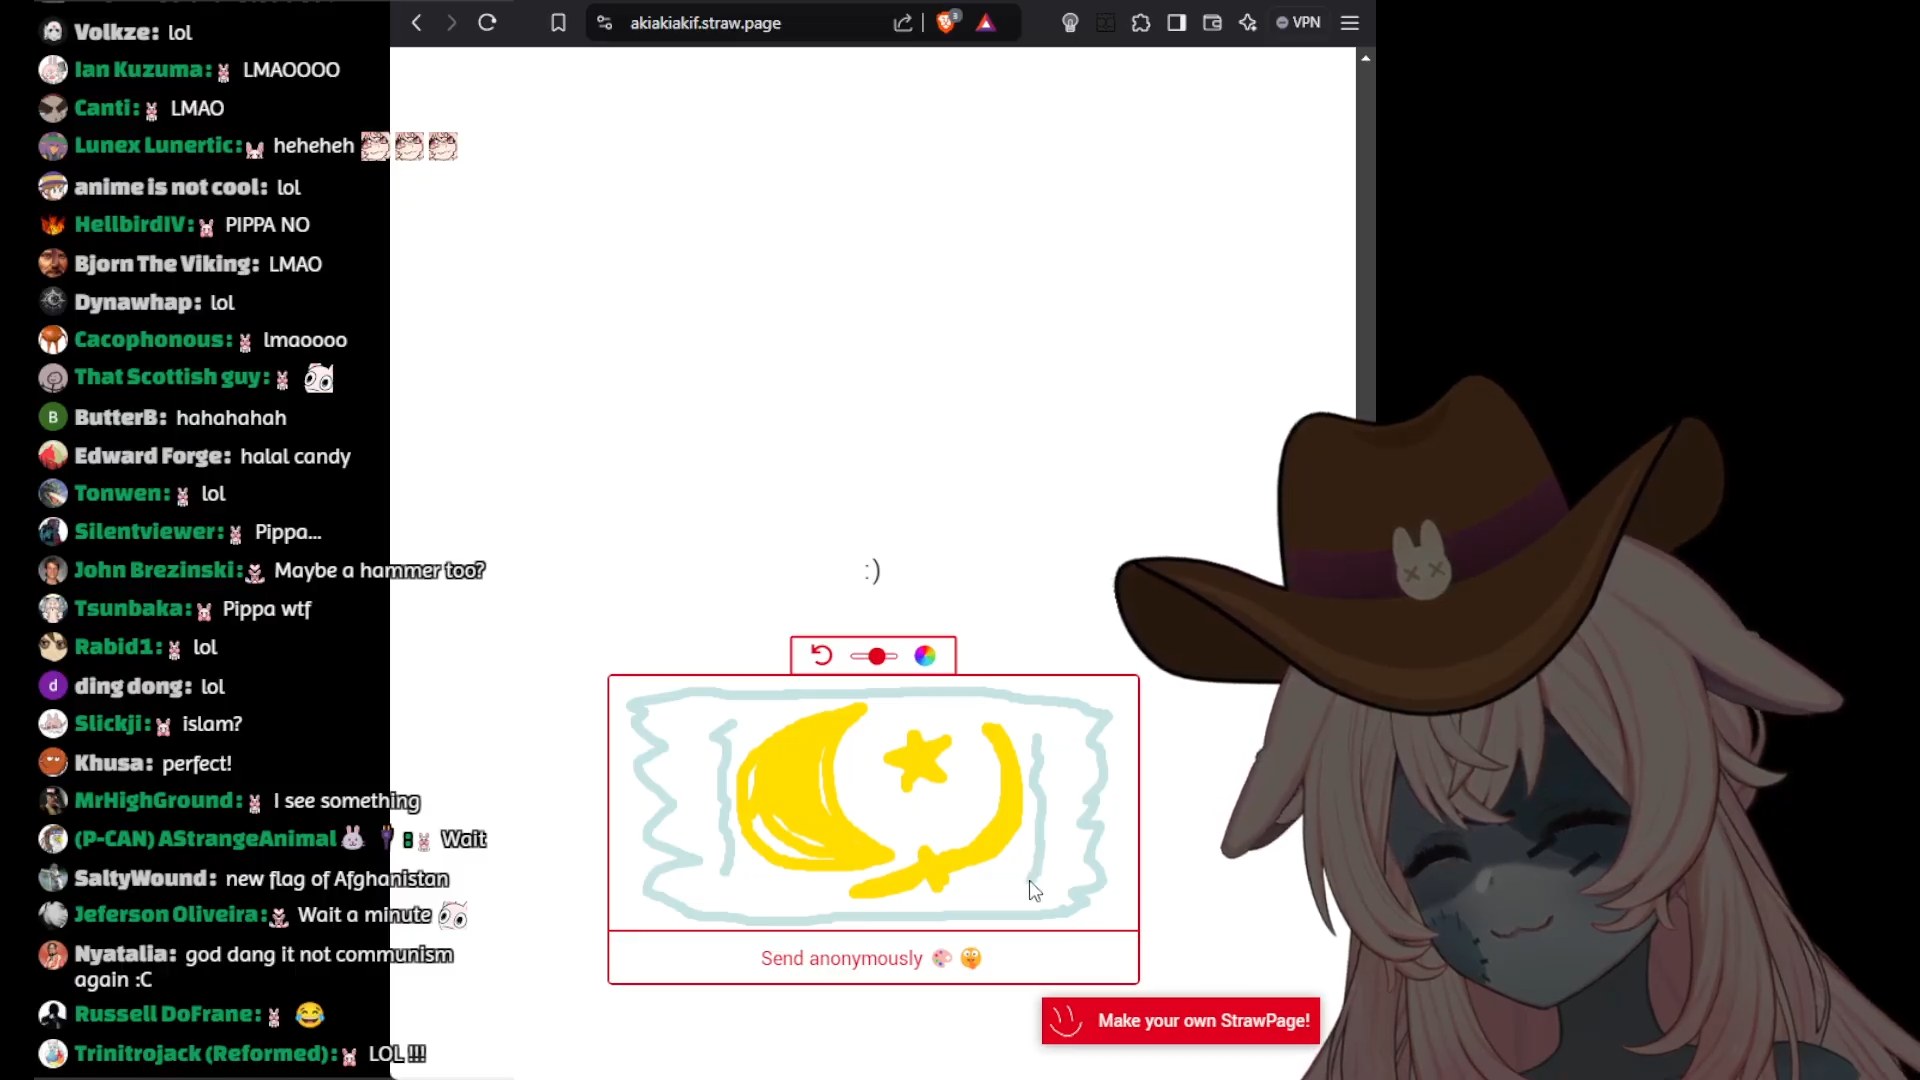Click Cacophonous message 'lmaoooo'

[305, 340]
